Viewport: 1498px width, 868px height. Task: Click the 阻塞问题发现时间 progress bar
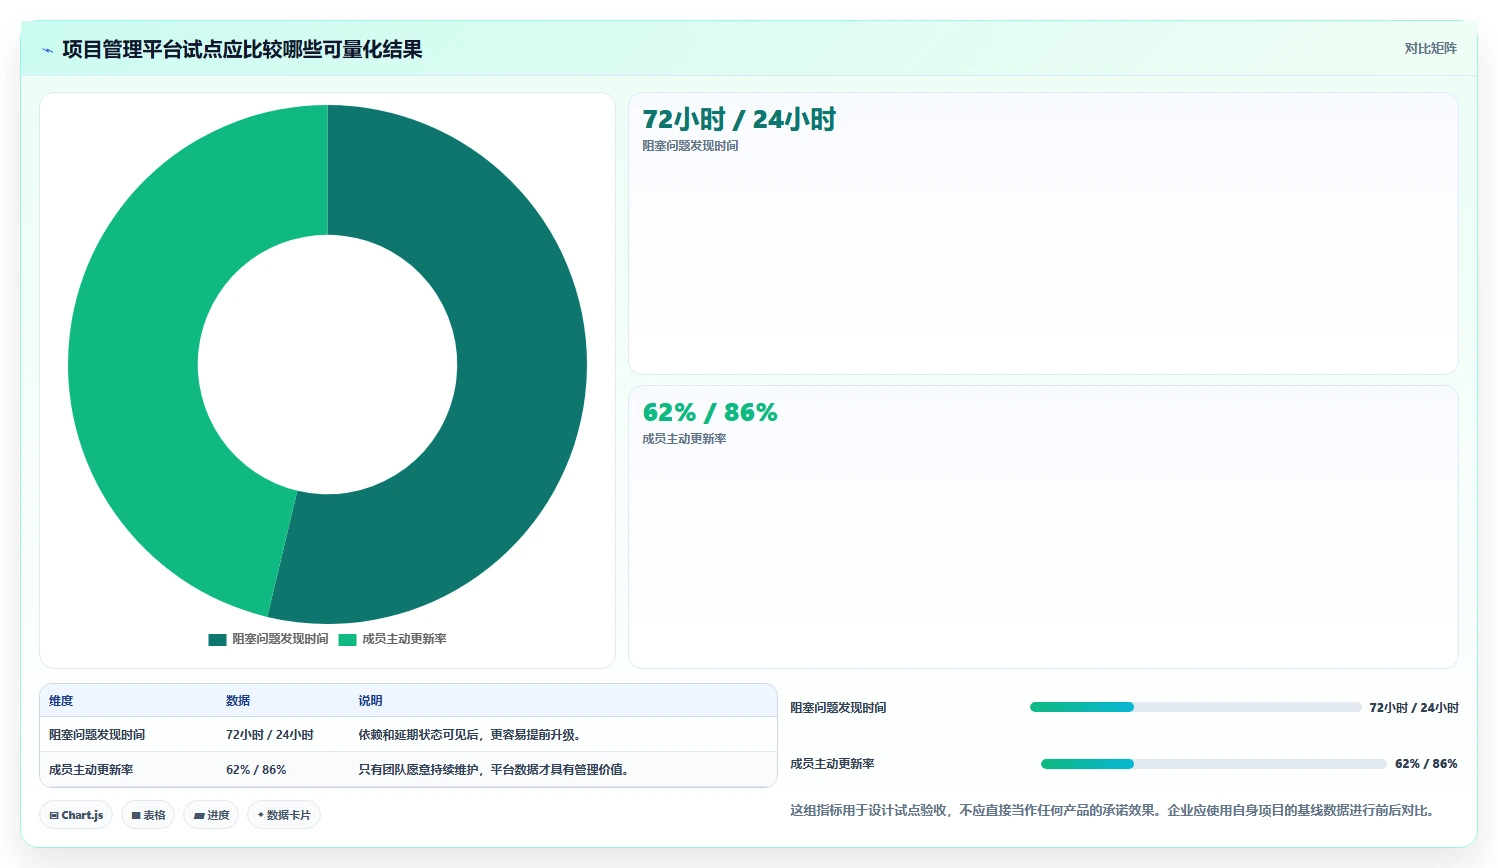[x=1195, y=707]
